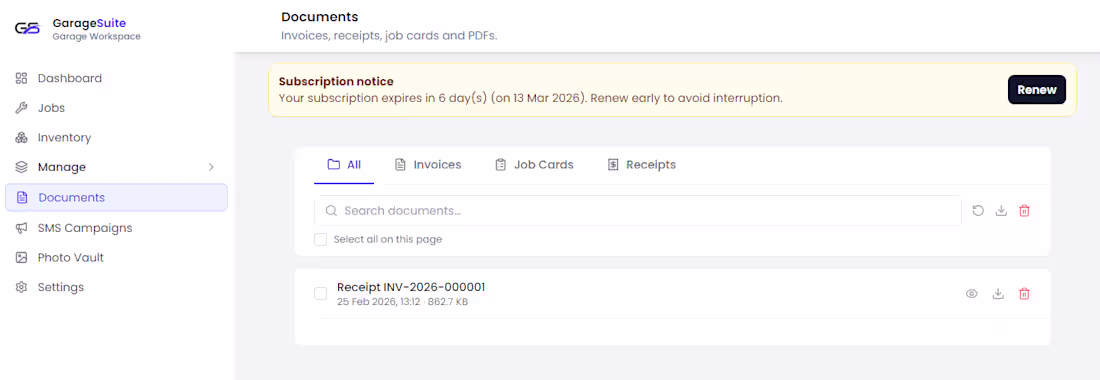Click the Subscription notice heading

336,81
